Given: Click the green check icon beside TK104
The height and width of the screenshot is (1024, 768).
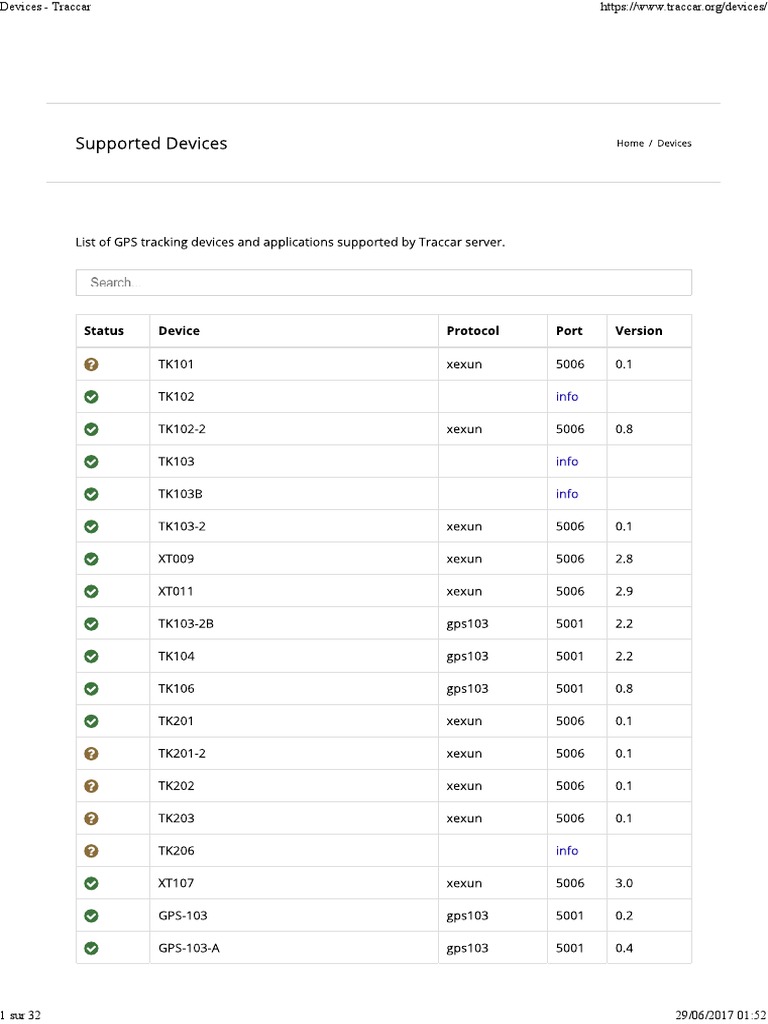Looking at the screenshot, I should [92, 656].
